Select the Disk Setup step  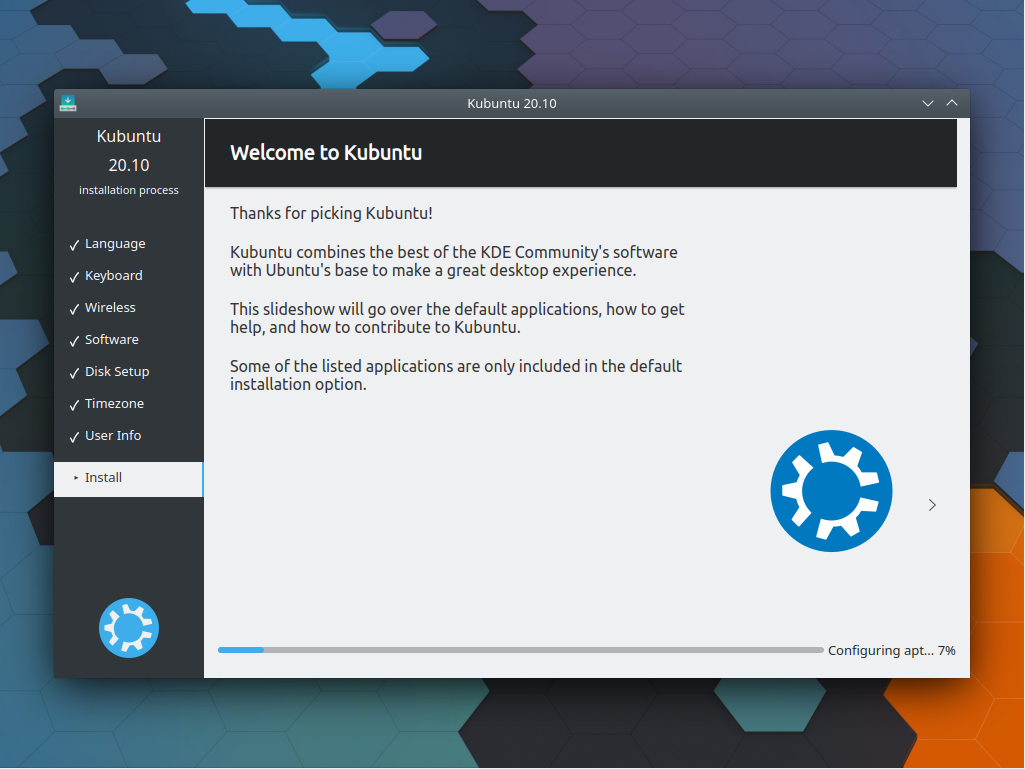109,372
